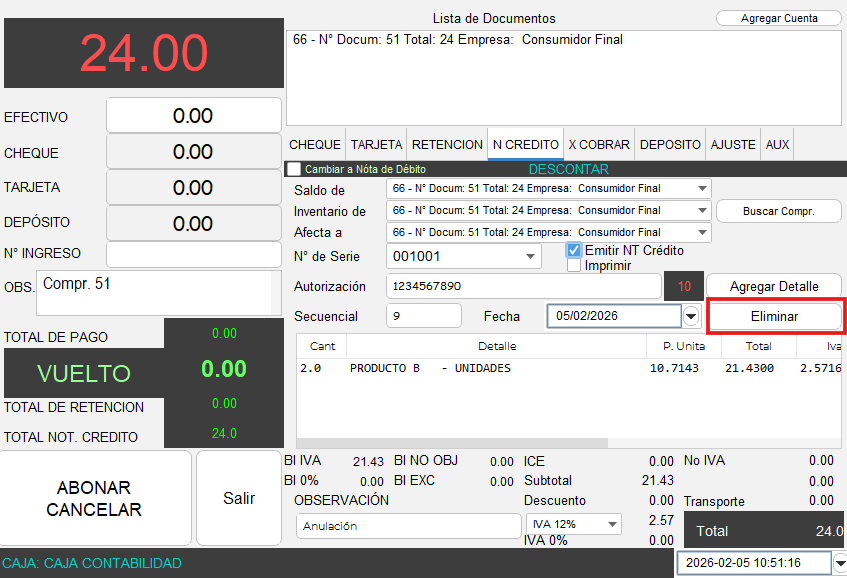Uncheck Emitir NT Crédito checkbox
Viewport: 847px width, 578px height.
pyautogui.click(x=574, y=250)
